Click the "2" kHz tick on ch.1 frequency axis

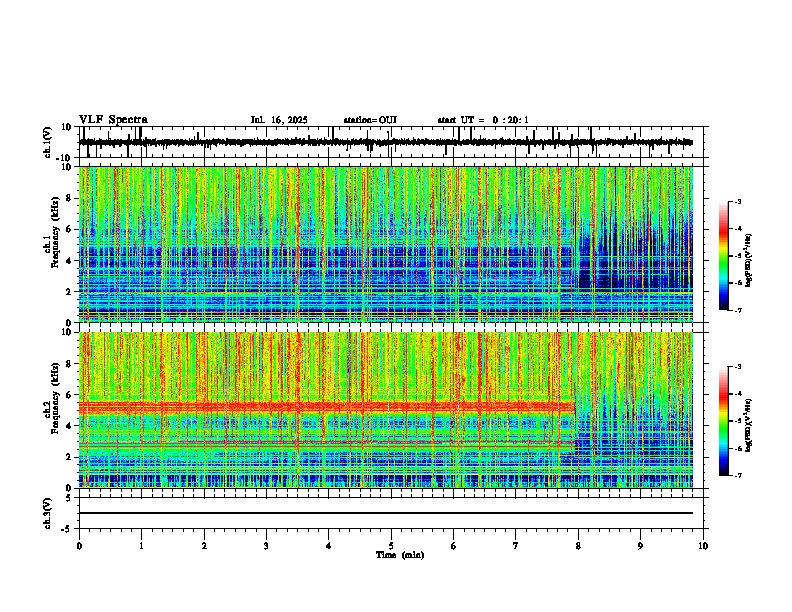pyautogui.click(x=70, y=292)
